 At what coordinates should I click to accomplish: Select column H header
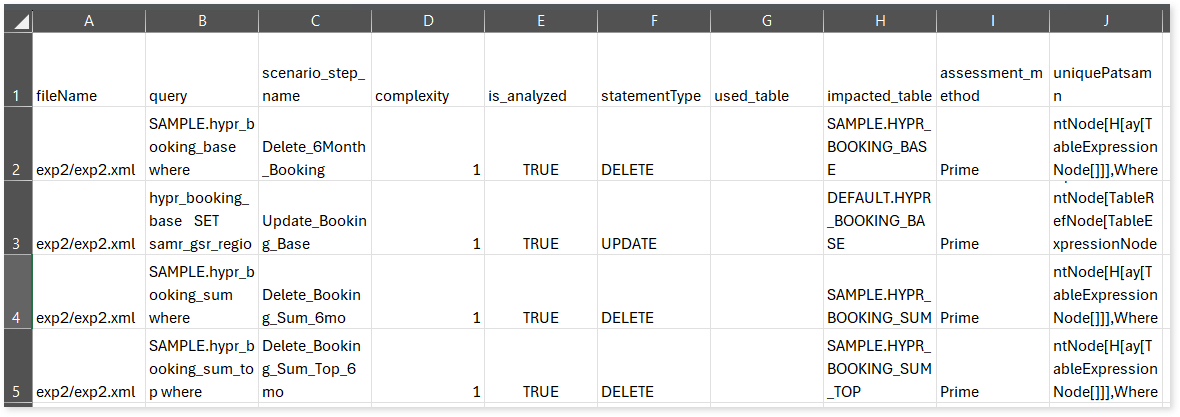pos(879,21)
